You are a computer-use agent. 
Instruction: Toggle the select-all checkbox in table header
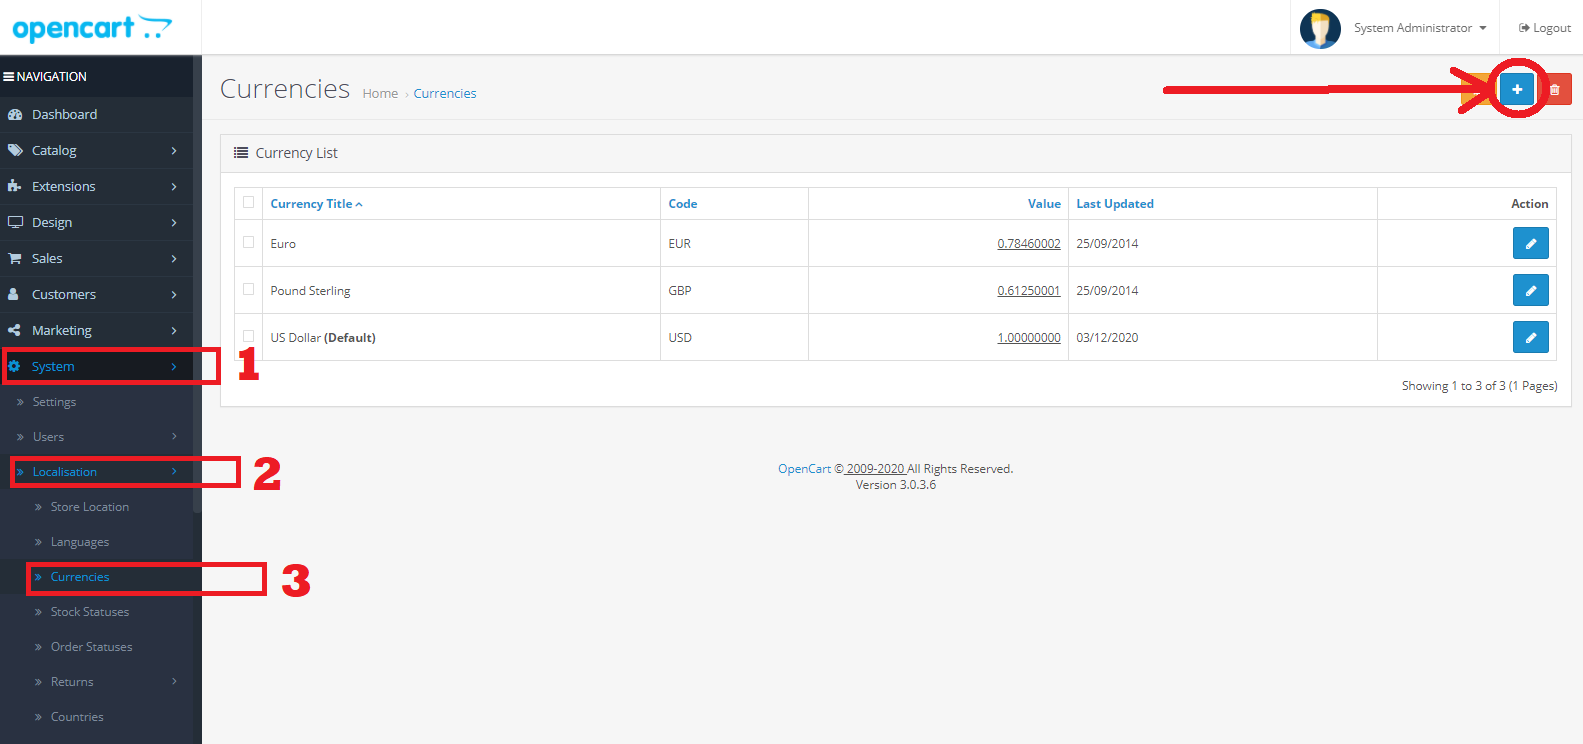[x=248, y=202]
